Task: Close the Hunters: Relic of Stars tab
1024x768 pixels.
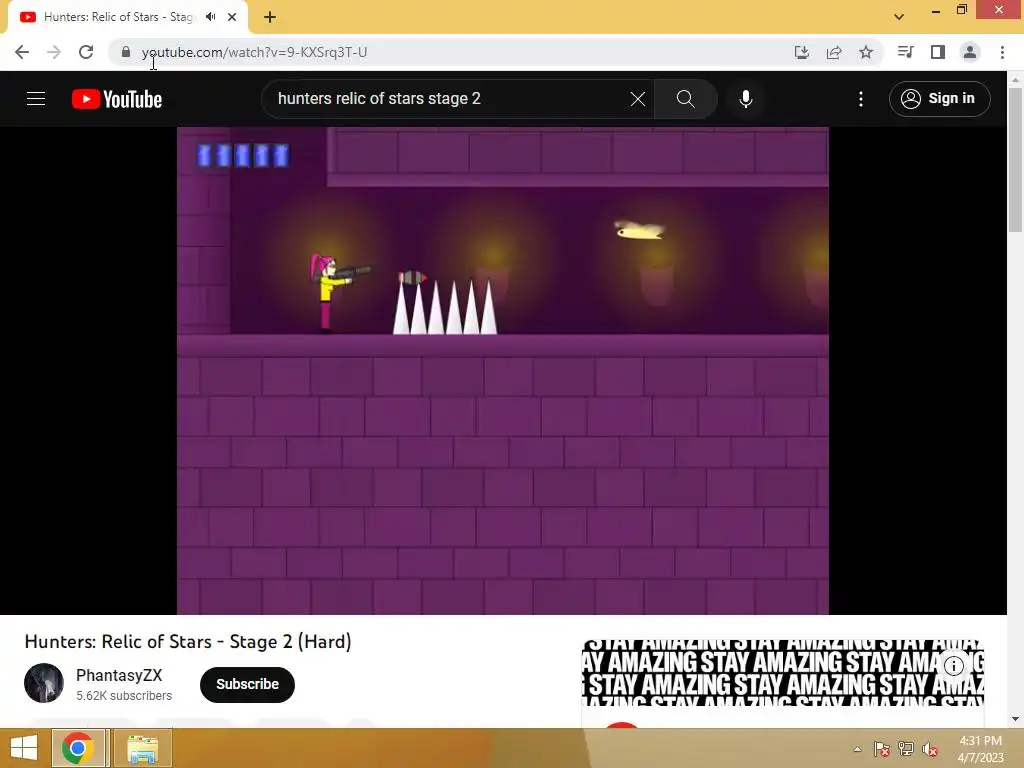Action: coord(232,17)
